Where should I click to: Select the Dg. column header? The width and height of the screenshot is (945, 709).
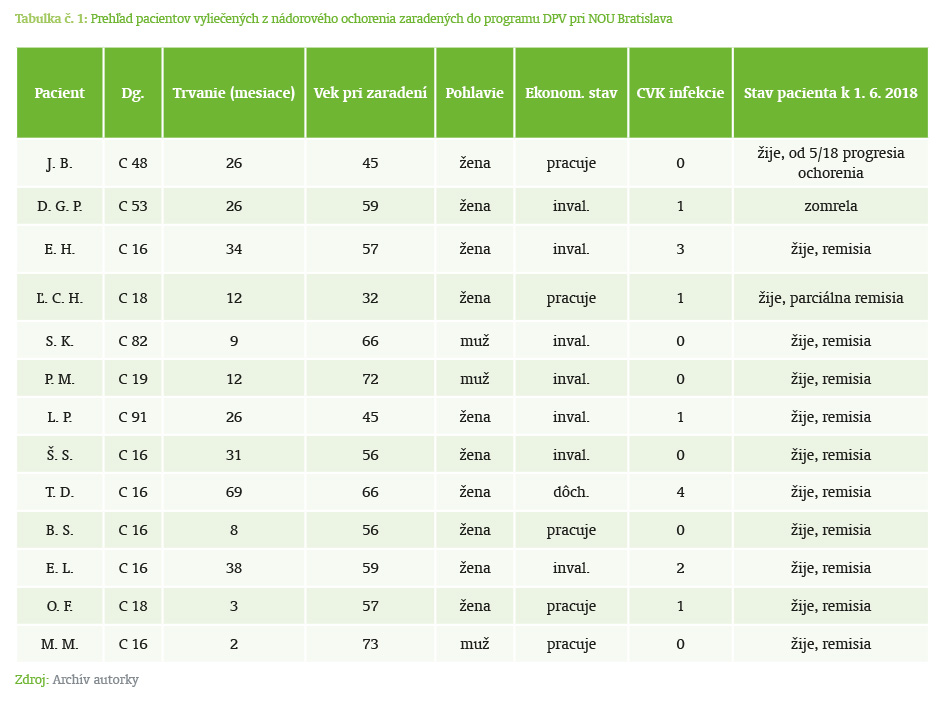(133, 93)
